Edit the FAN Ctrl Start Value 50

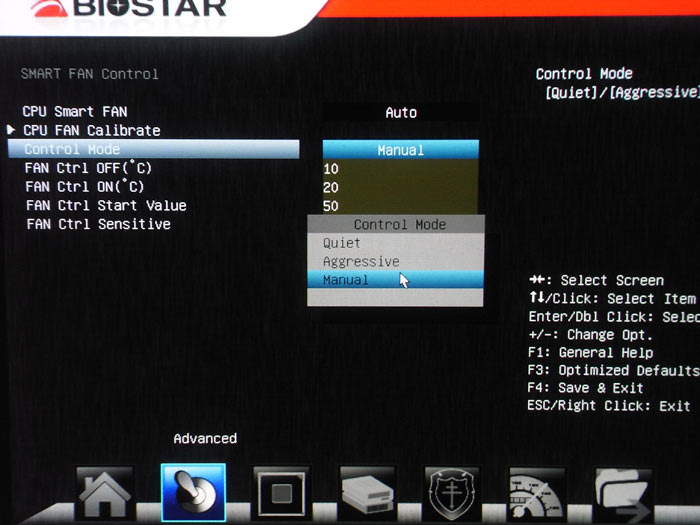(400, 206)
